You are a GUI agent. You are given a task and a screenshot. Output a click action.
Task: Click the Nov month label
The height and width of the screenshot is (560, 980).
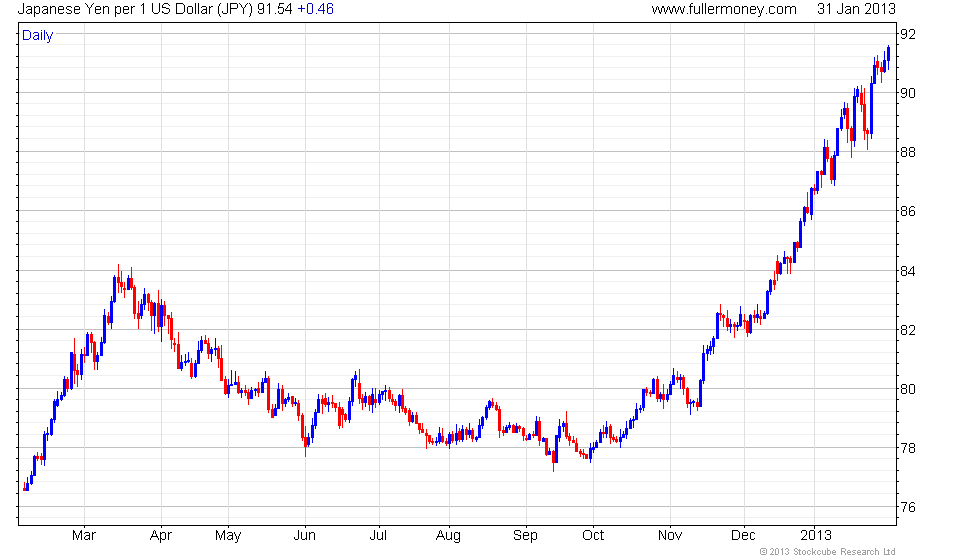(669, 536)
